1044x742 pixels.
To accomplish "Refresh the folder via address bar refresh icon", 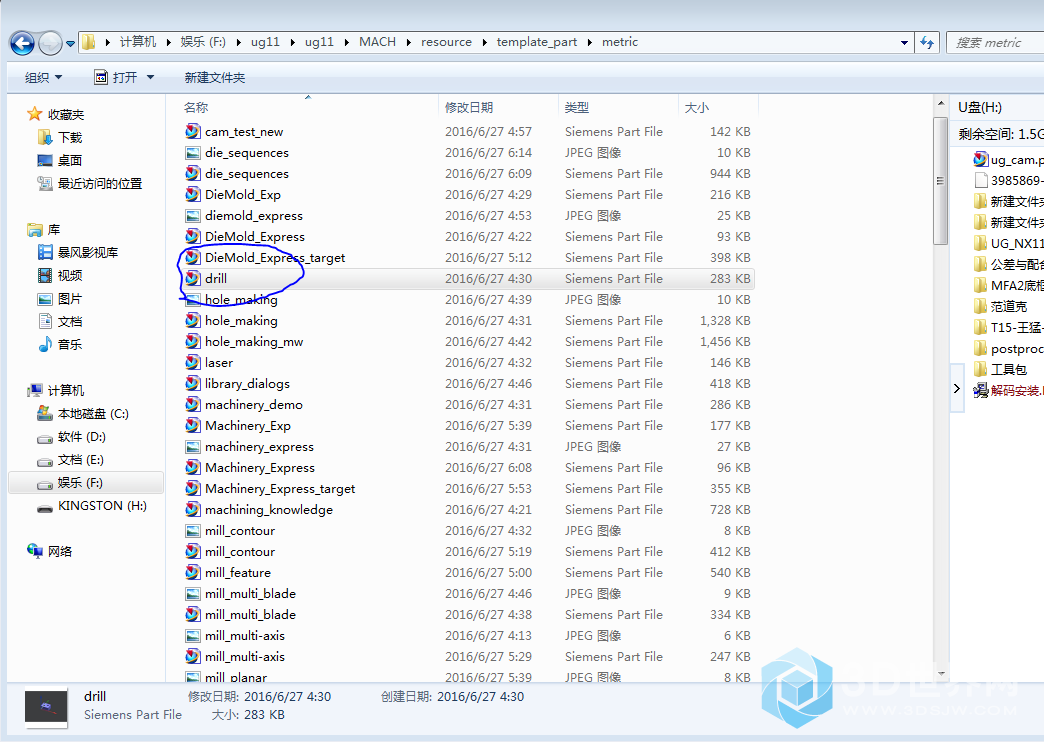I will click(927, 43).
